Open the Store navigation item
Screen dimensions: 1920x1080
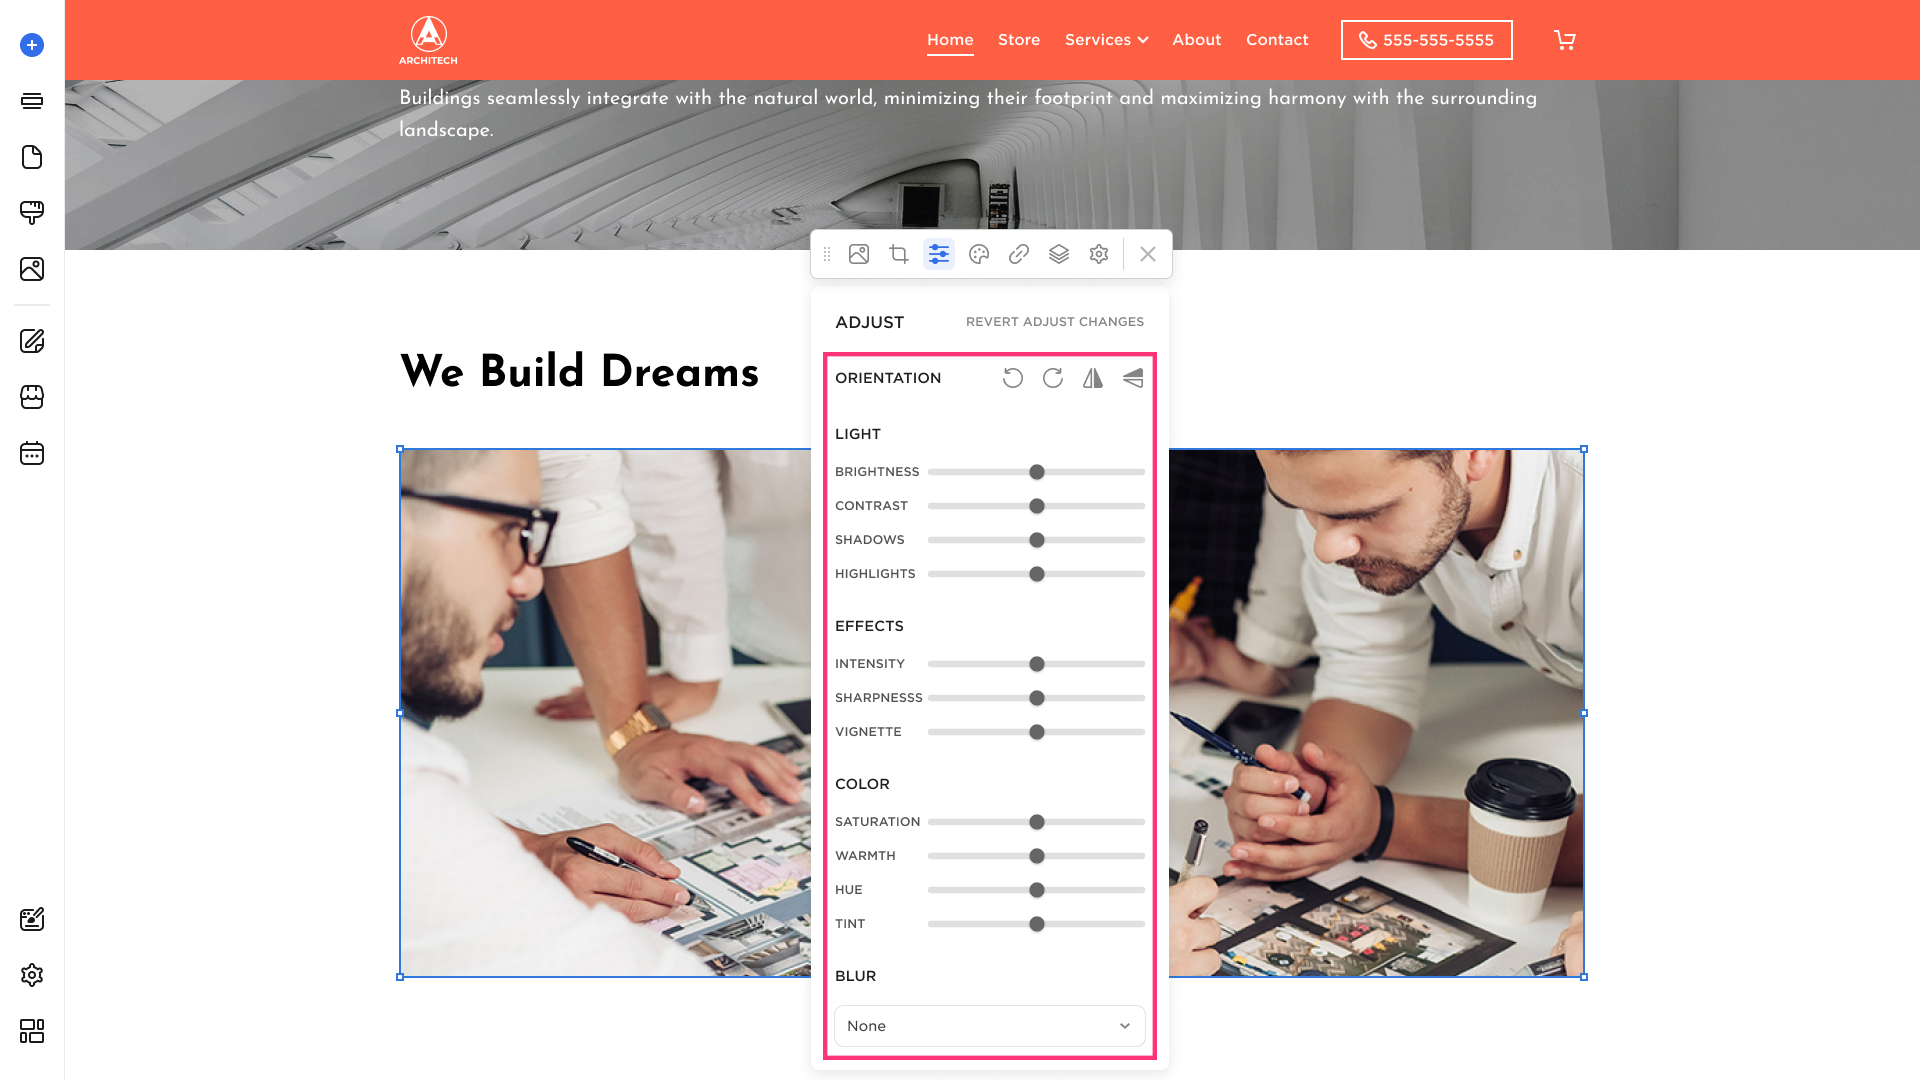(1019, 40)
